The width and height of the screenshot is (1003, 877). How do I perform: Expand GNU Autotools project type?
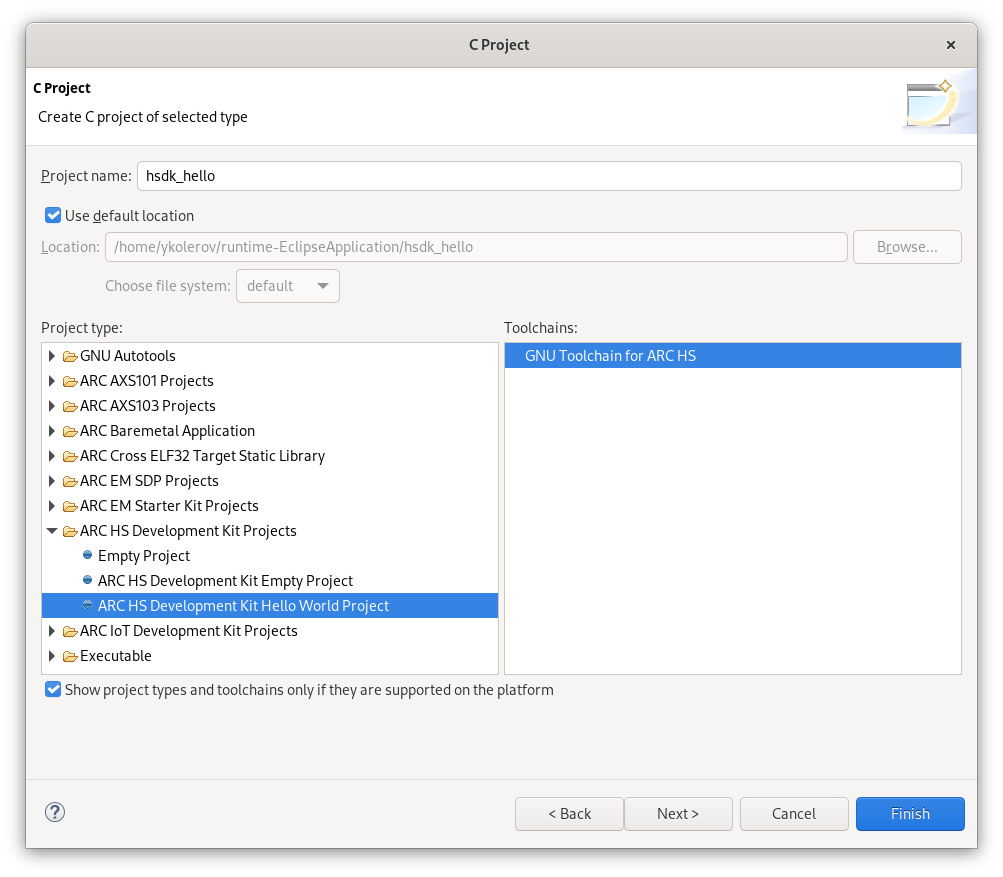[51, 355]
